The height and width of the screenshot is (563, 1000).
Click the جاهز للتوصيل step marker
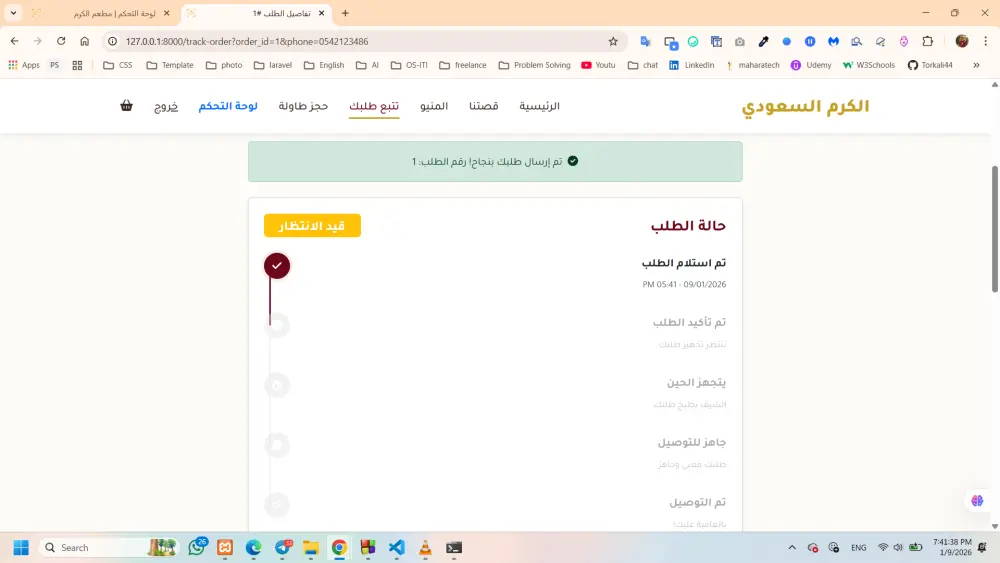(277, 445)
